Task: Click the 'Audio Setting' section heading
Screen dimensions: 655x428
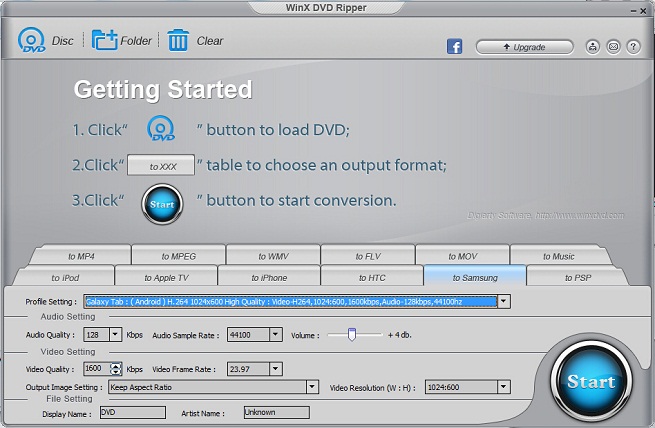Action: [68, 317]
